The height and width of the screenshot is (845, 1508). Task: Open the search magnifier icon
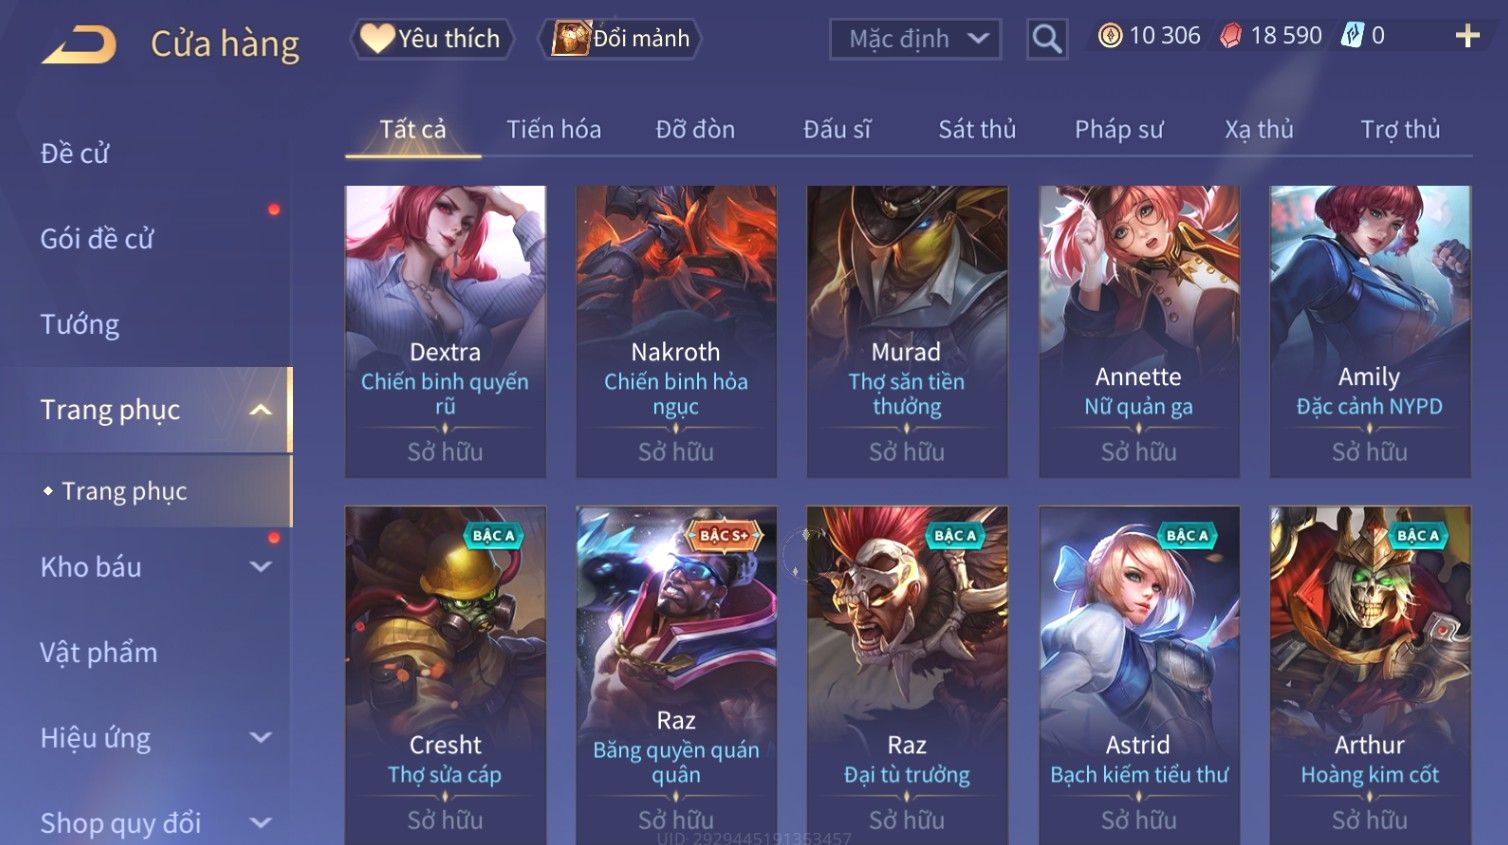point(1047,39)
